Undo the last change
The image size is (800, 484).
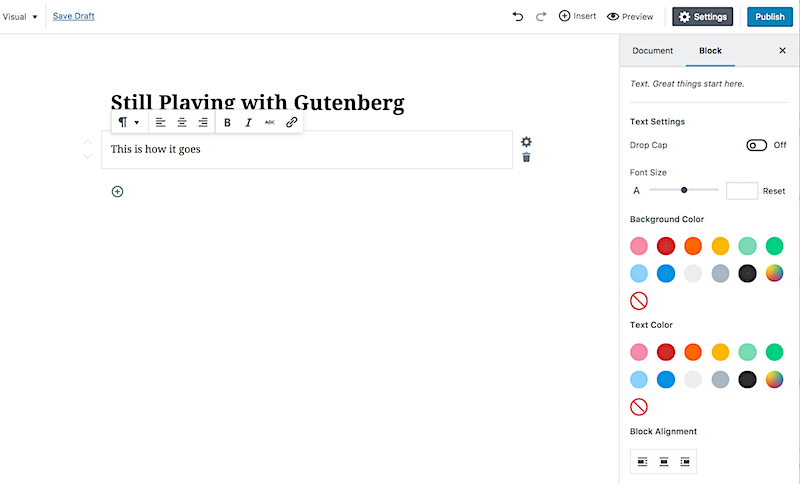click(518, 16)
